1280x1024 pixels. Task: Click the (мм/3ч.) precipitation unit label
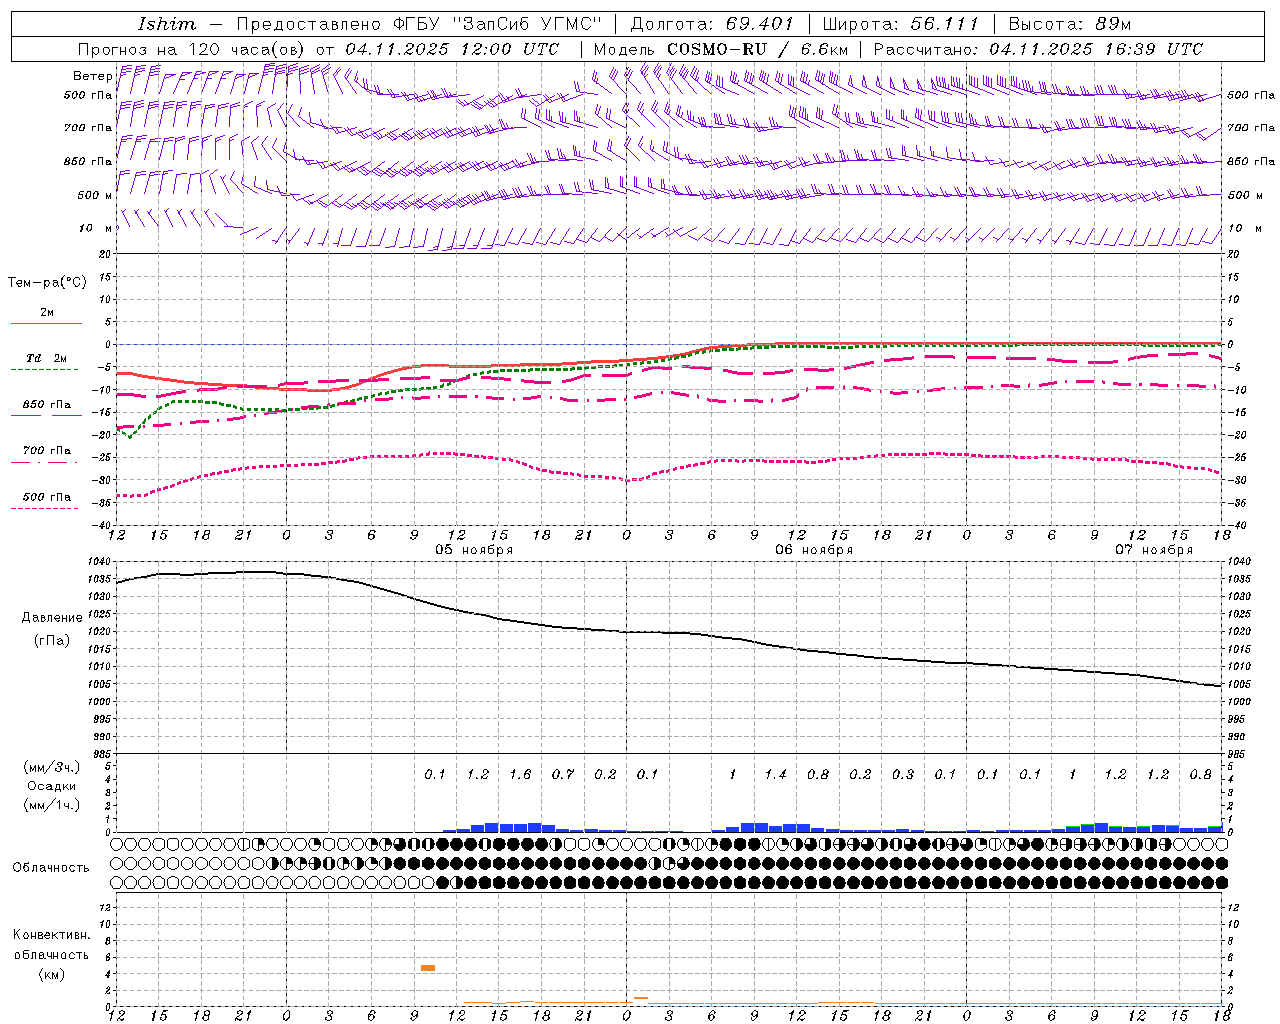coord(52,768)
